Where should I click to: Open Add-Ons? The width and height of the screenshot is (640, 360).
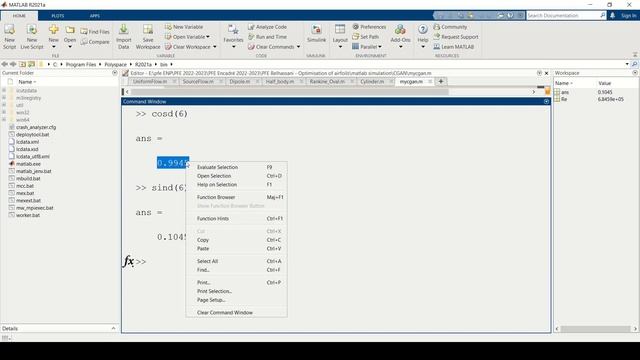pyautogui.click(x=400, y=37)
